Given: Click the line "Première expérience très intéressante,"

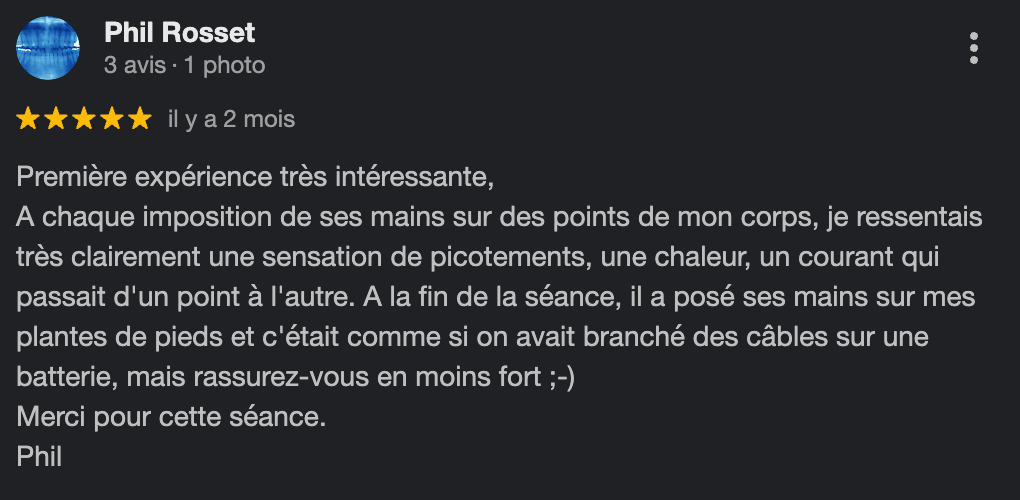Looking at the screenshot, I should 256,180.
